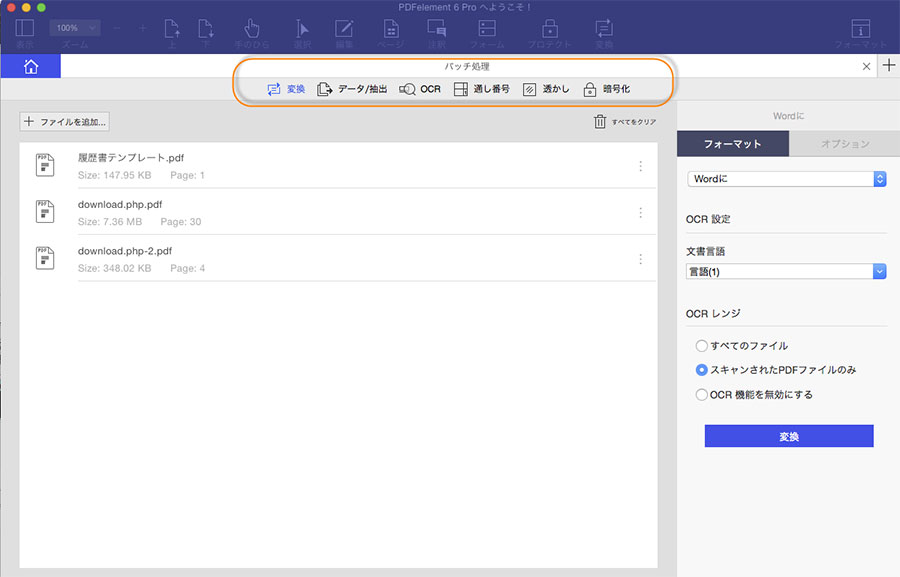The width and height of the screenshot is (900, 577).
Task: Open the ページ page tool
Action: (x=391, y=28)
